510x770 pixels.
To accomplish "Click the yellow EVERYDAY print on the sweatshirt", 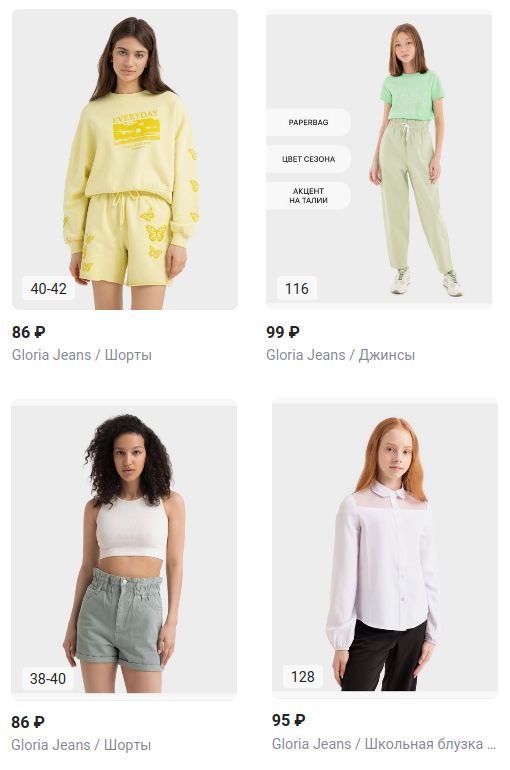I will coord(136,129).
